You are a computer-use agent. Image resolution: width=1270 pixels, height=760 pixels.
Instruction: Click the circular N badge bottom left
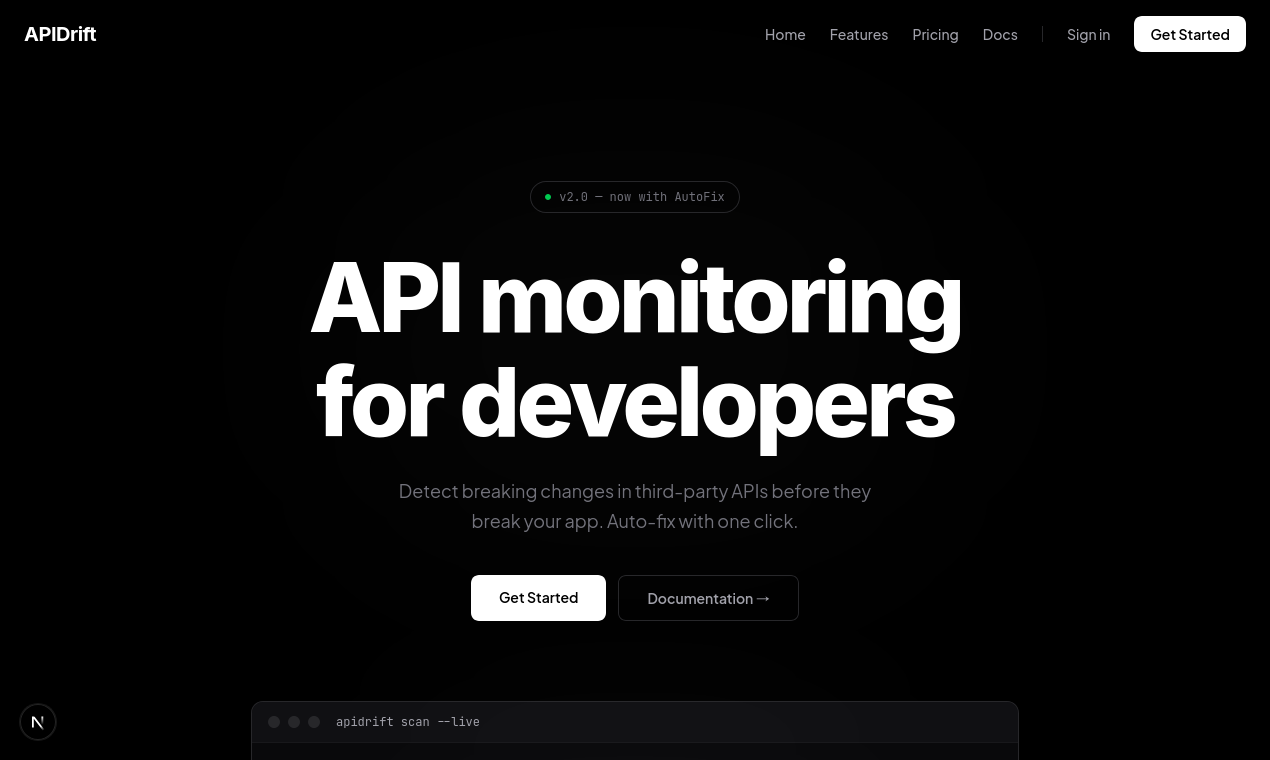click(38, 722)
